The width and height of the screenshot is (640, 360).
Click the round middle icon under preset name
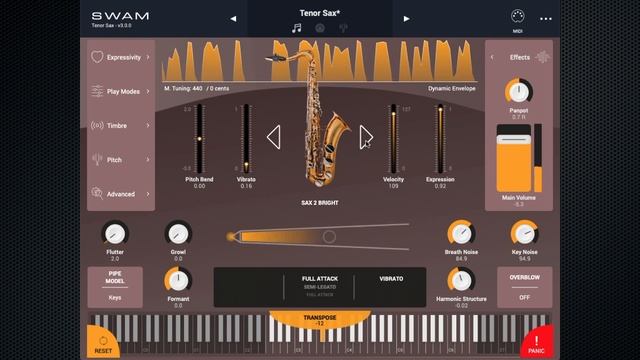coord(320,28)
